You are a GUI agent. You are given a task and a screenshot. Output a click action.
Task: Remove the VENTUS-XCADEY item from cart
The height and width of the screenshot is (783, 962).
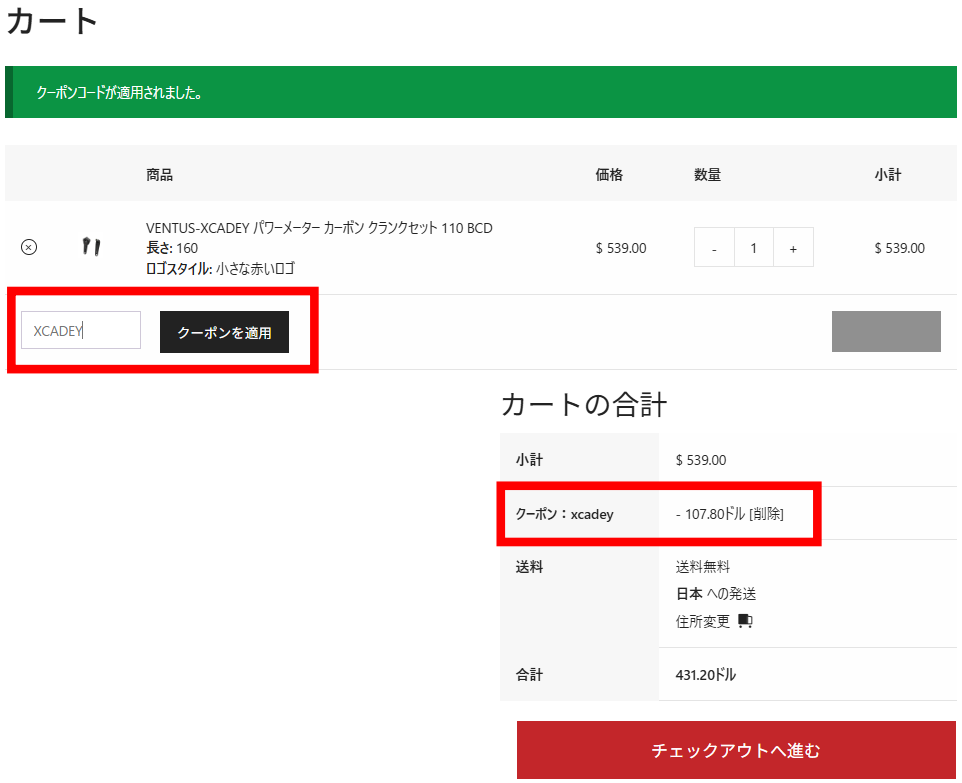pyautogui.click(x=29, y=247)
